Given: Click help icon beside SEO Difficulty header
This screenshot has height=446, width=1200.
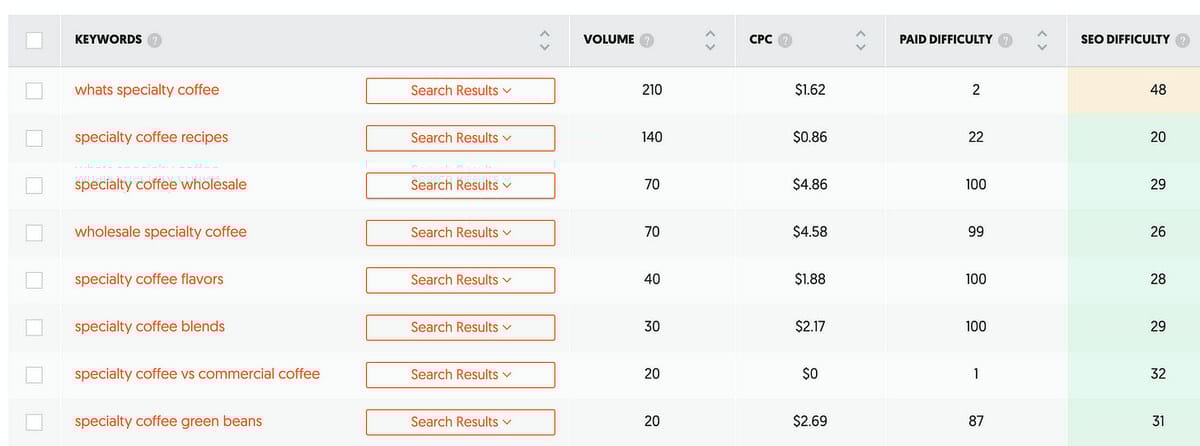Looking at the screenshot, I should pyautogui.click(x=1183, y=41).
